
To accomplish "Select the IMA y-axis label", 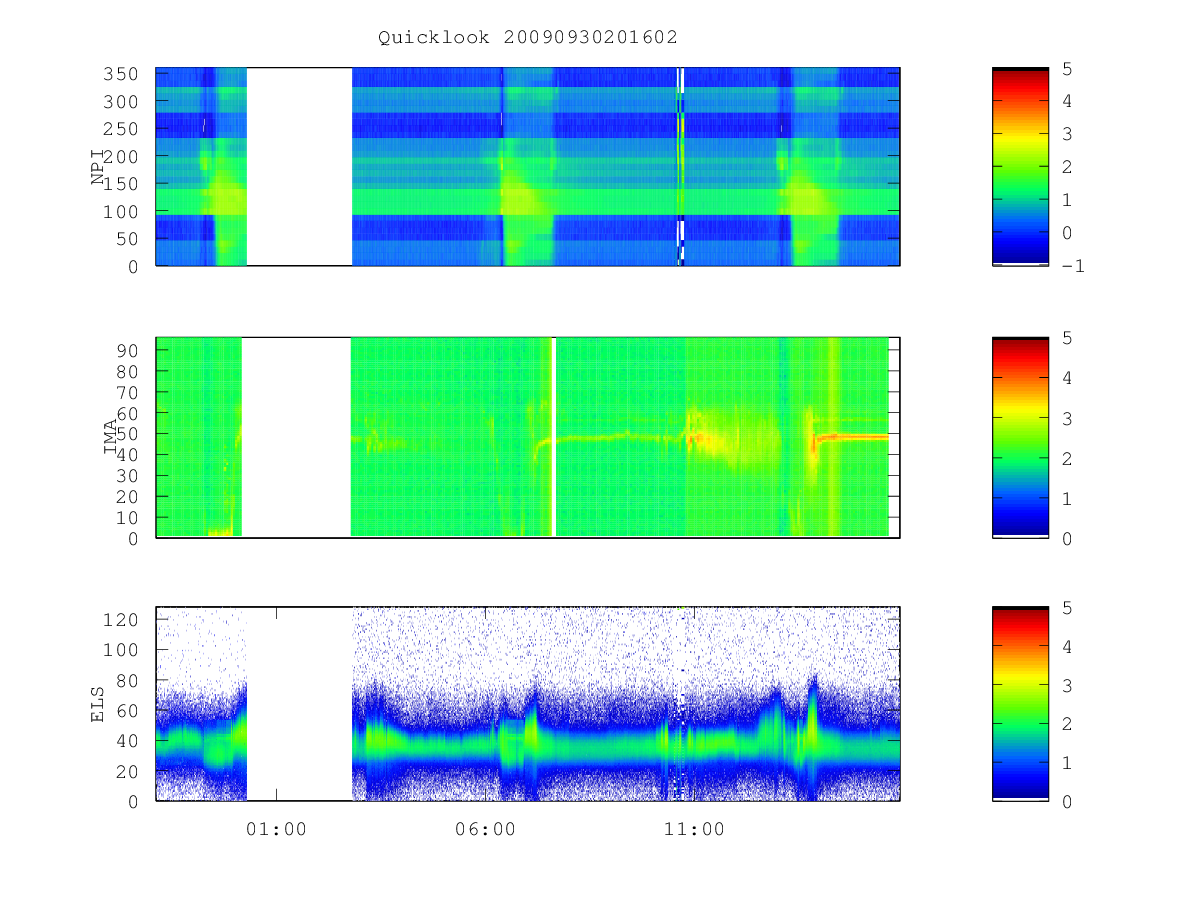I will coord(111,437).
